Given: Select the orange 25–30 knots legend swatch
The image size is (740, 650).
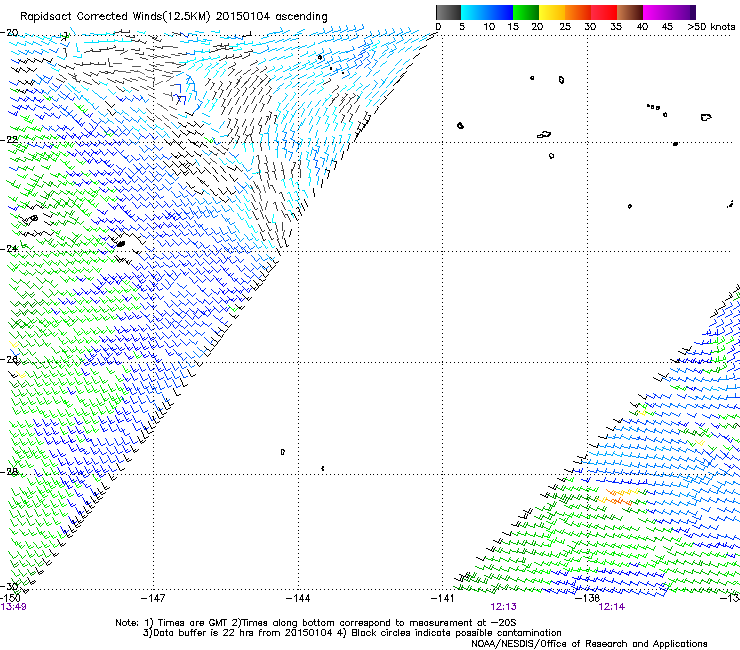Looking at the screenshot, I should pos(578,12).
